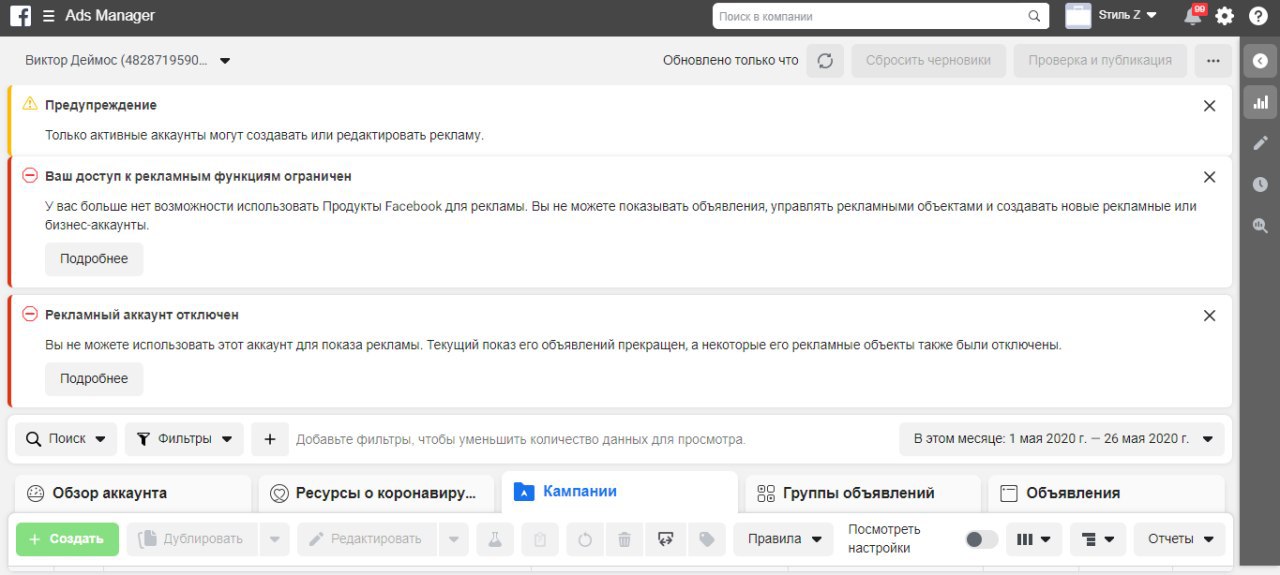Image resolution: width=1280 pixels, height=575 pixels.
Task: Click the trash delete icon
Action: click(x=624, y=539)
